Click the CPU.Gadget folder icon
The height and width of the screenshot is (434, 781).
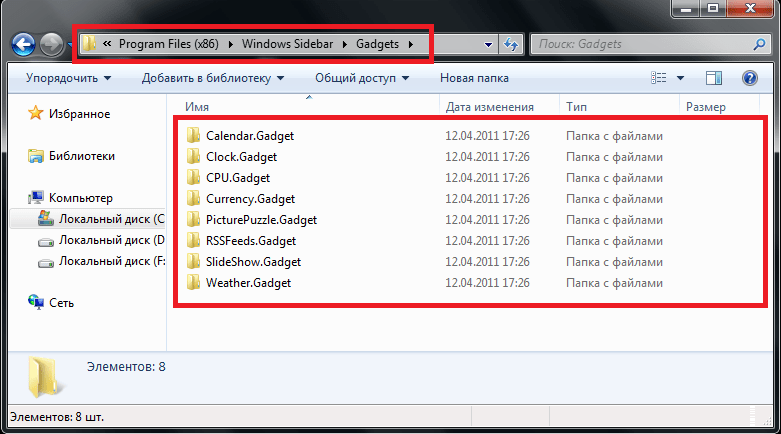pyautogui.click(x=193, y=177)
